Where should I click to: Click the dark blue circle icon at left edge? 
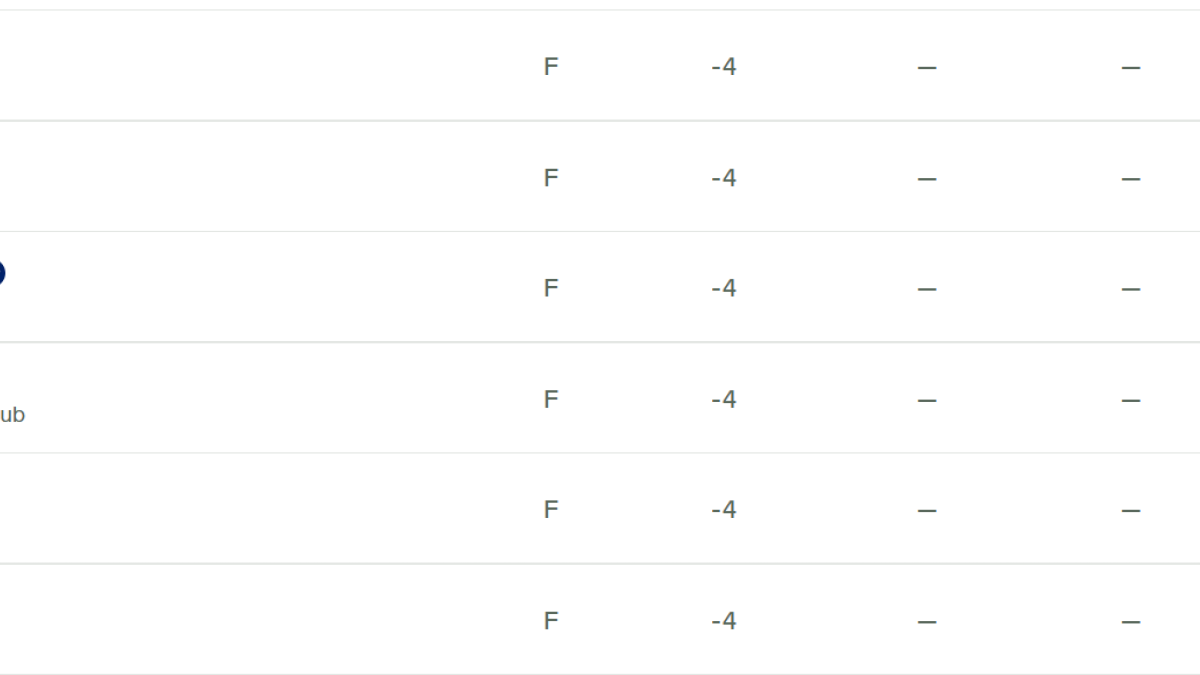point(1,272)
